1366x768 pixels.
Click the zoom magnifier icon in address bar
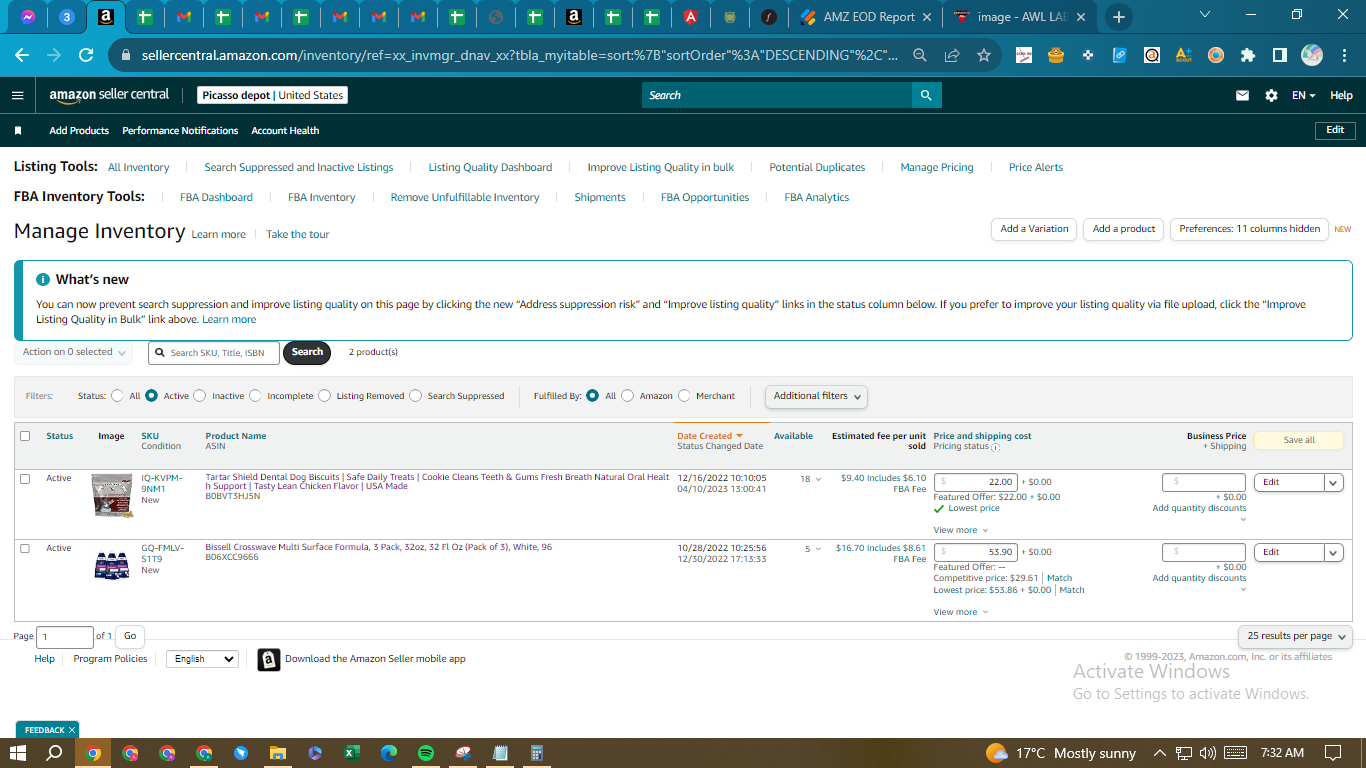pos(919,55)
